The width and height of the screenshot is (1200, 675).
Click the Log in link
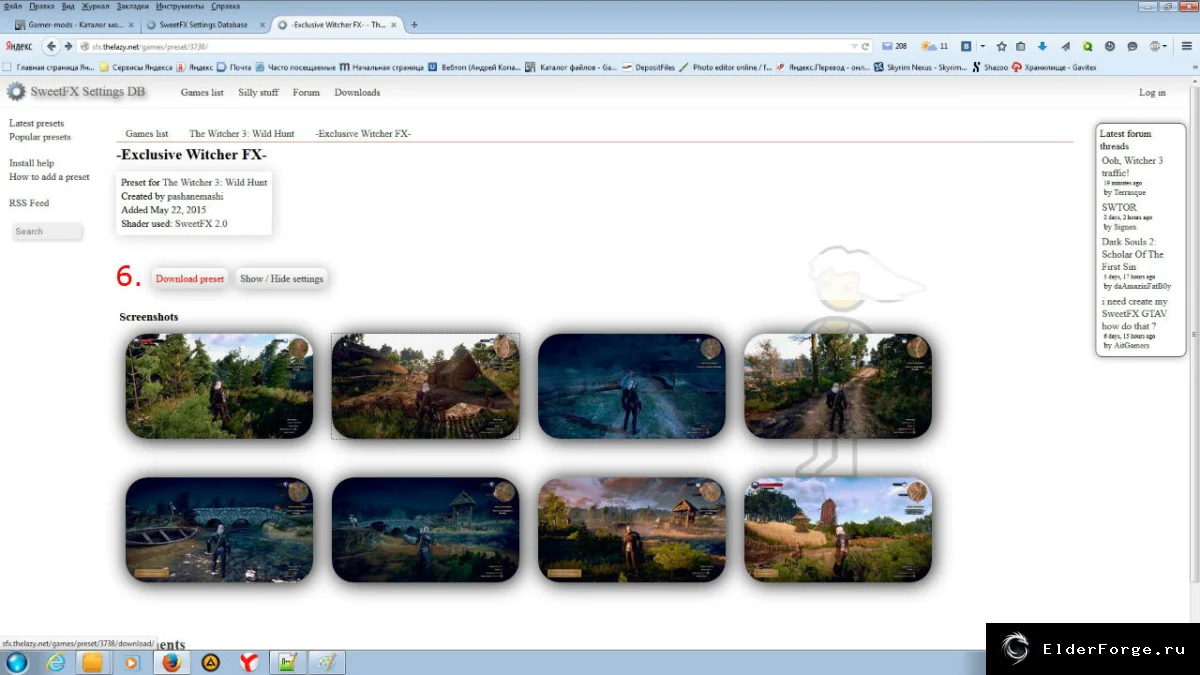pyautogui.click(x=1152, y=92)
